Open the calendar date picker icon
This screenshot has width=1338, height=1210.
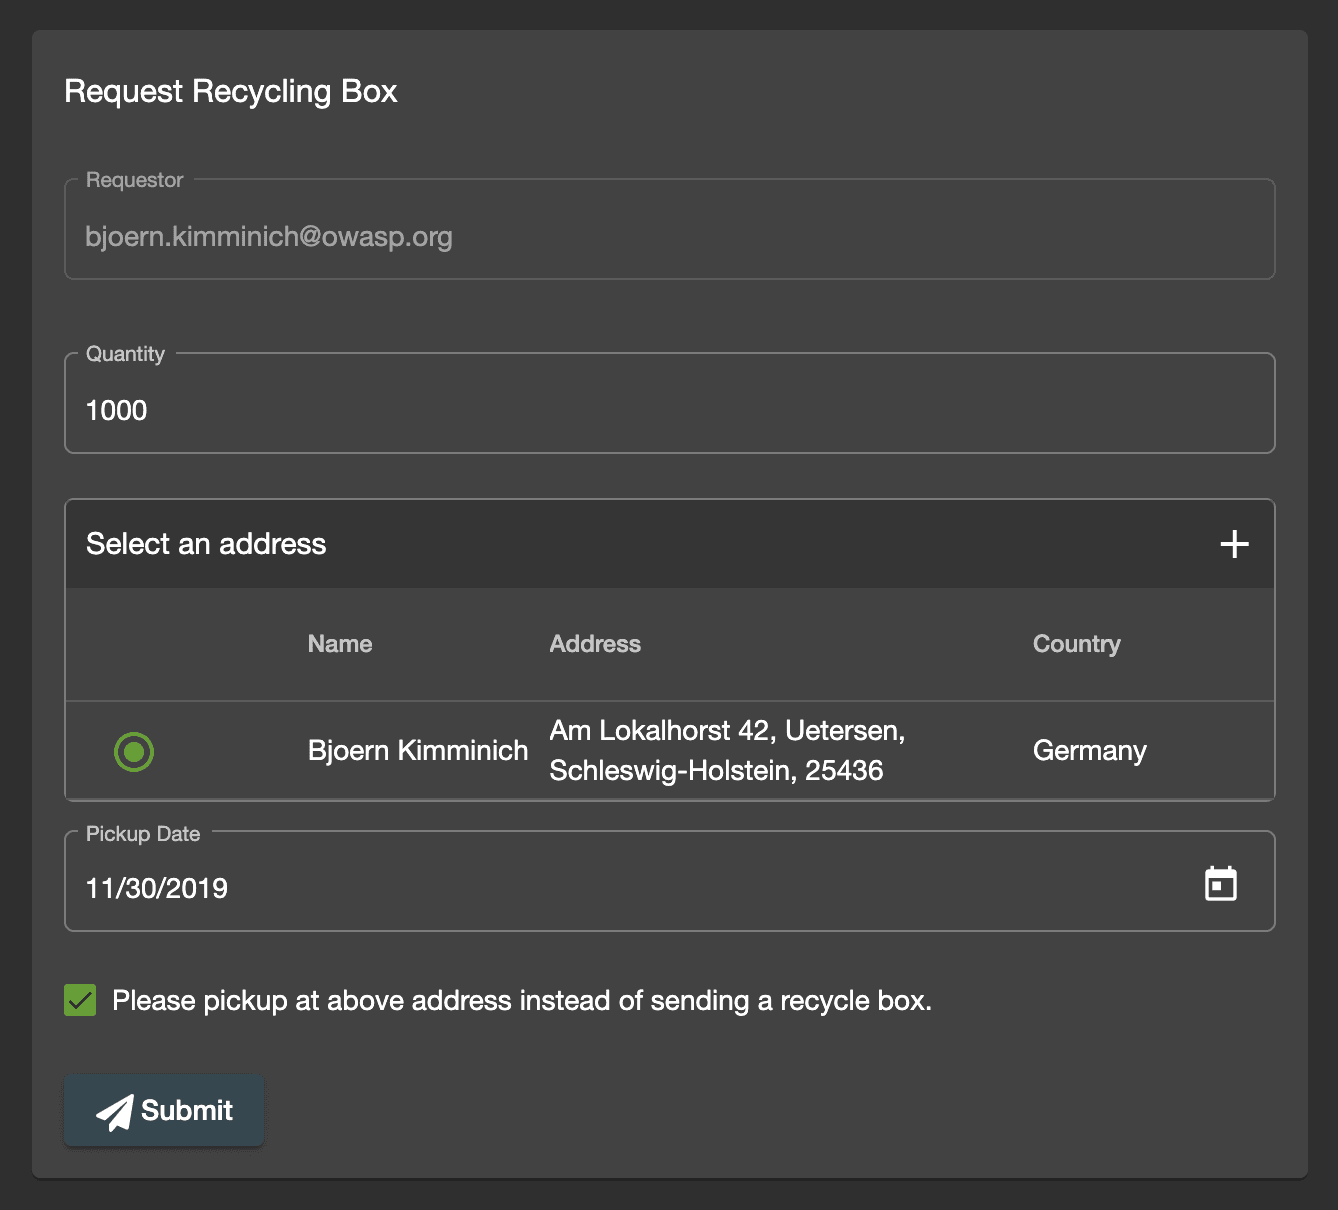coord(1221,884)
